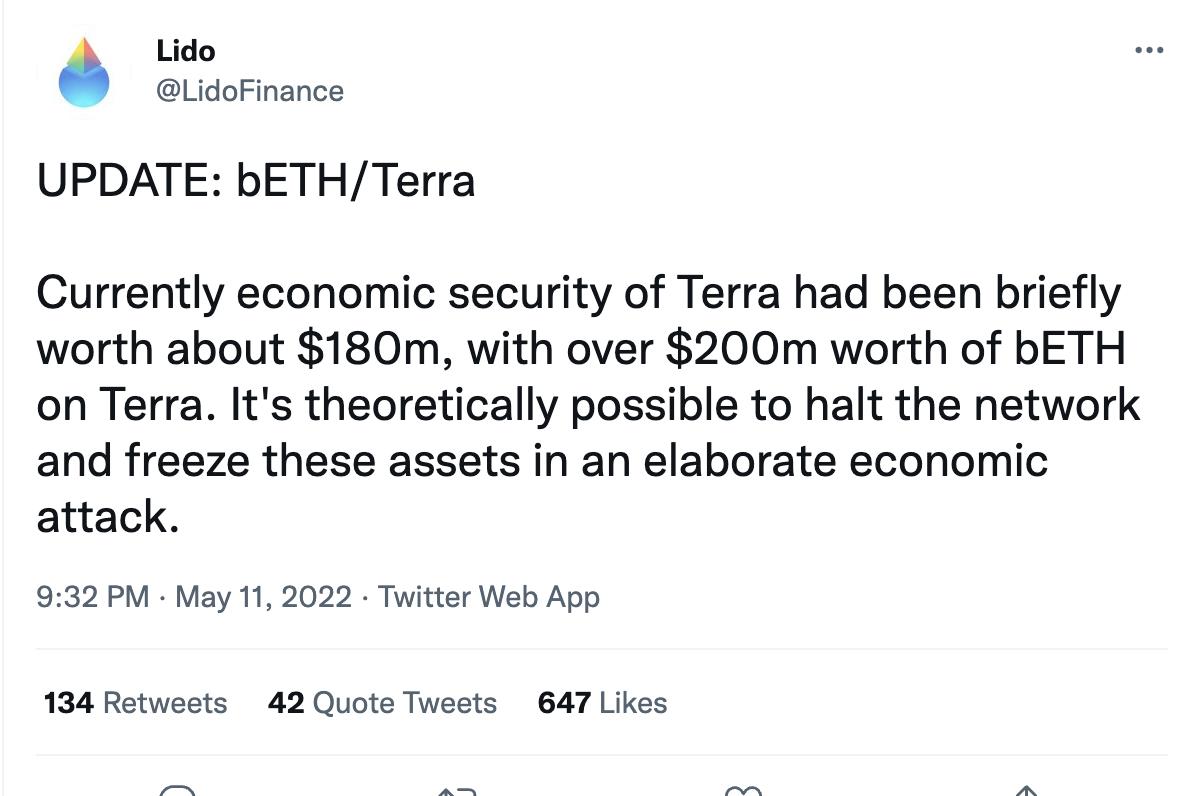Expand tweet actions with the three-dot menu
1198x796 pixels.
pyautogui.click(x=1150, y=48)
